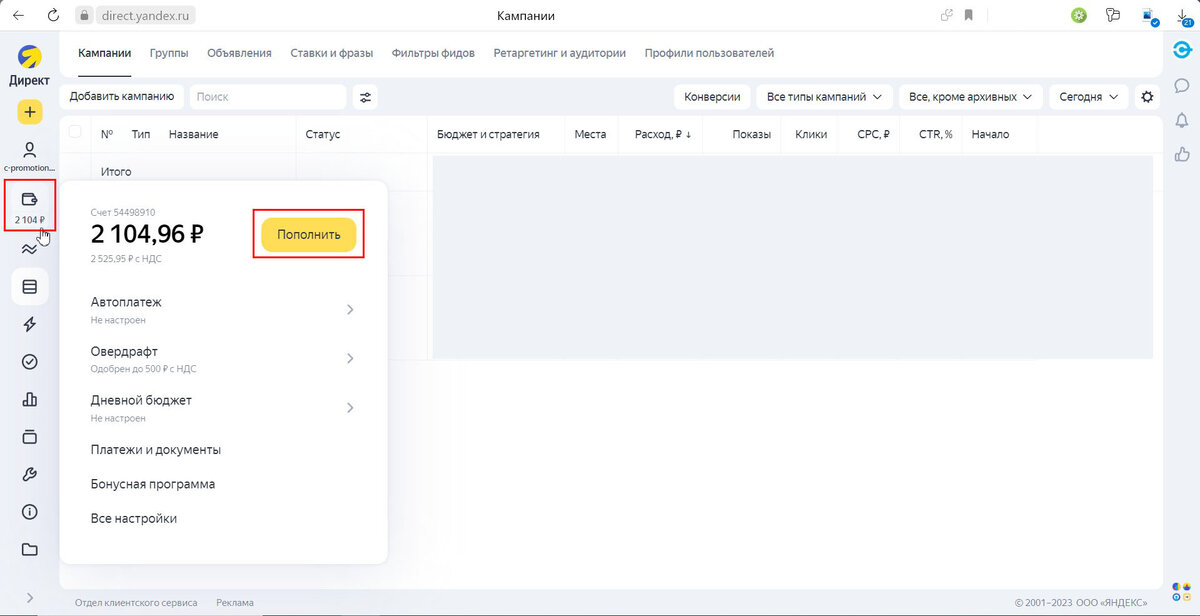Viewport: 1200px width, 616px height.
Task: Open the bar chart statistics icon
Action: 29,399
